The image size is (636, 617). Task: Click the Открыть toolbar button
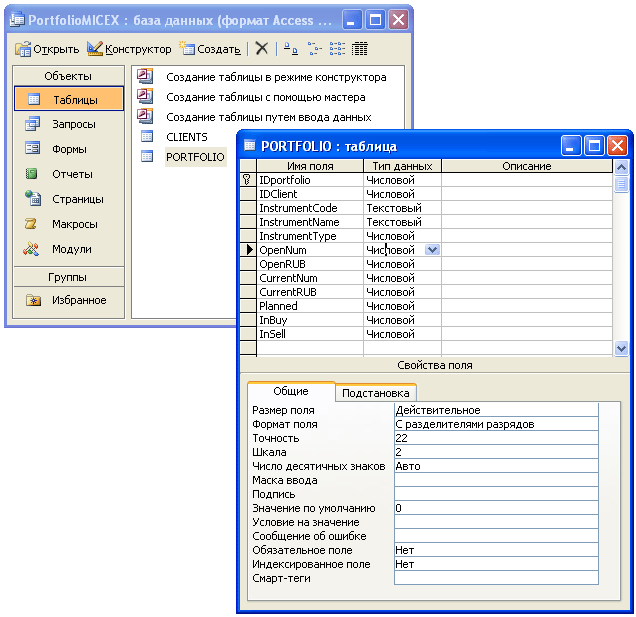(47, 49)
